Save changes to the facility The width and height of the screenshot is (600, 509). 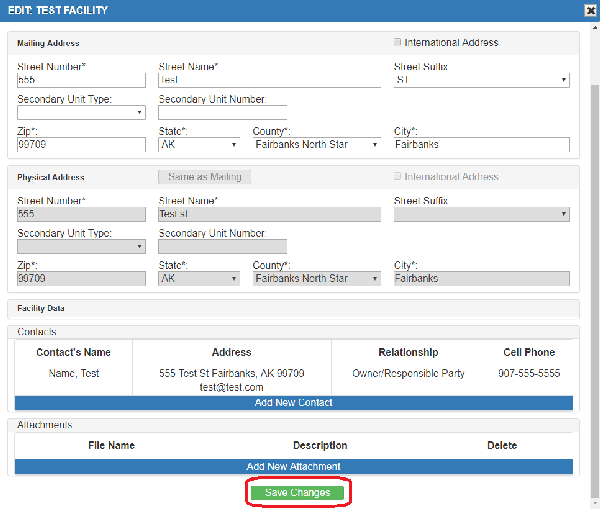[297, 493]
